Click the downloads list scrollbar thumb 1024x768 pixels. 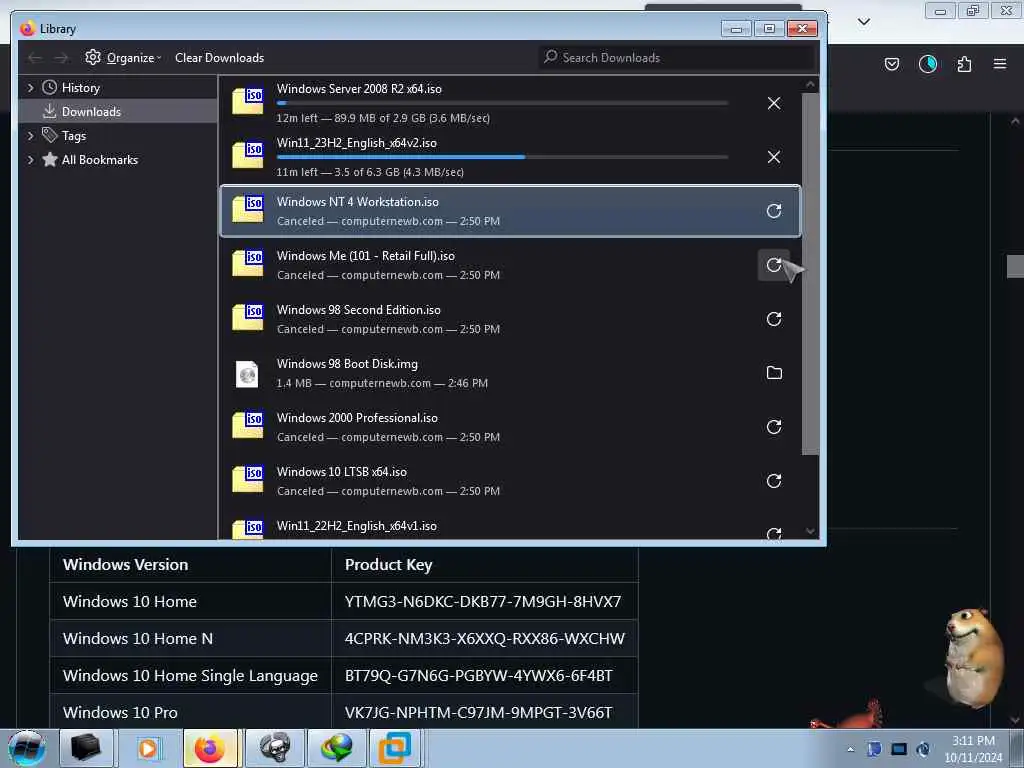point(810,273)
